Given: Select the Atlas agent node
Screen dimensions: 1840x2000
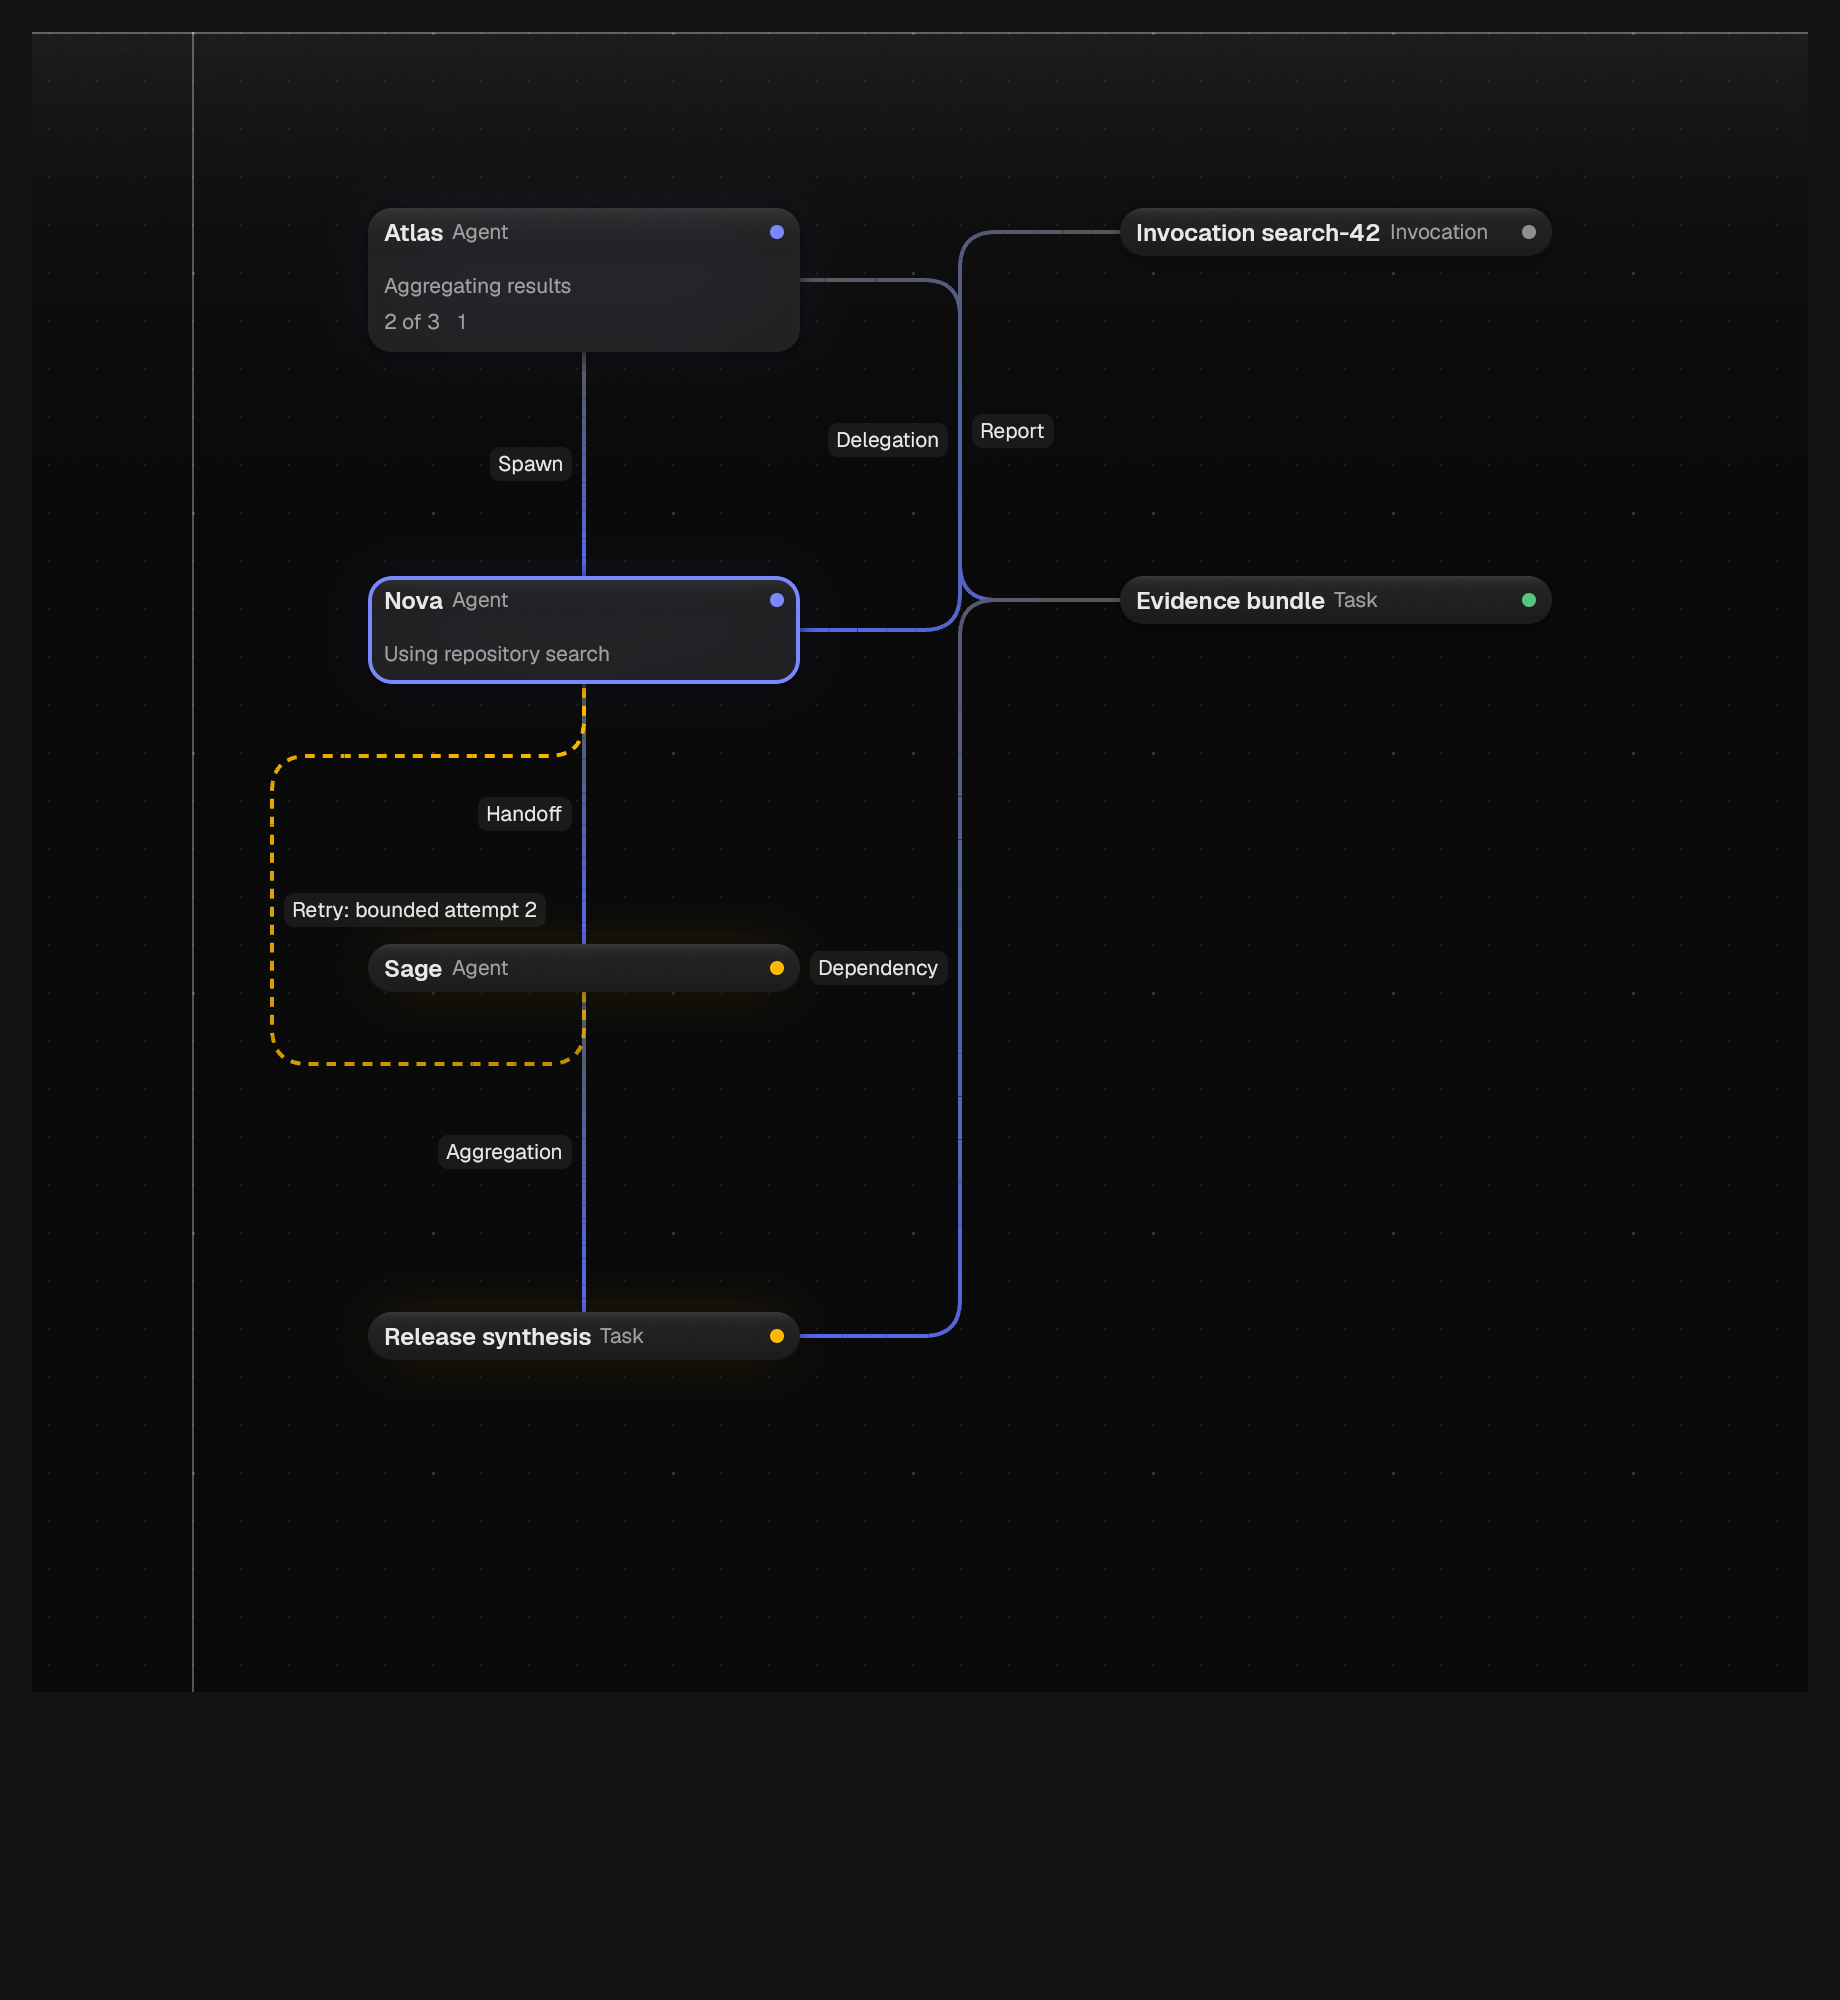Looking at the screenshot, I should tap(584, 280).
